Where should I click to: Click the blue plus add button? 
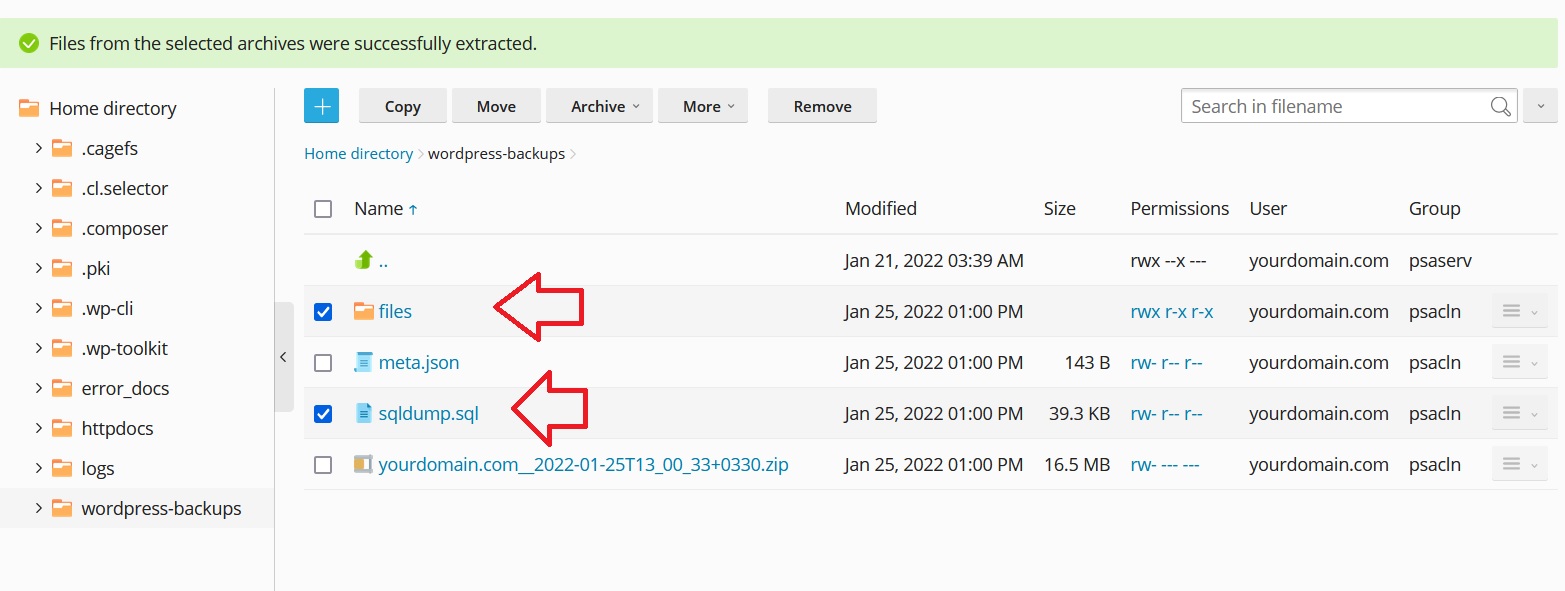[x=321, y=106]
